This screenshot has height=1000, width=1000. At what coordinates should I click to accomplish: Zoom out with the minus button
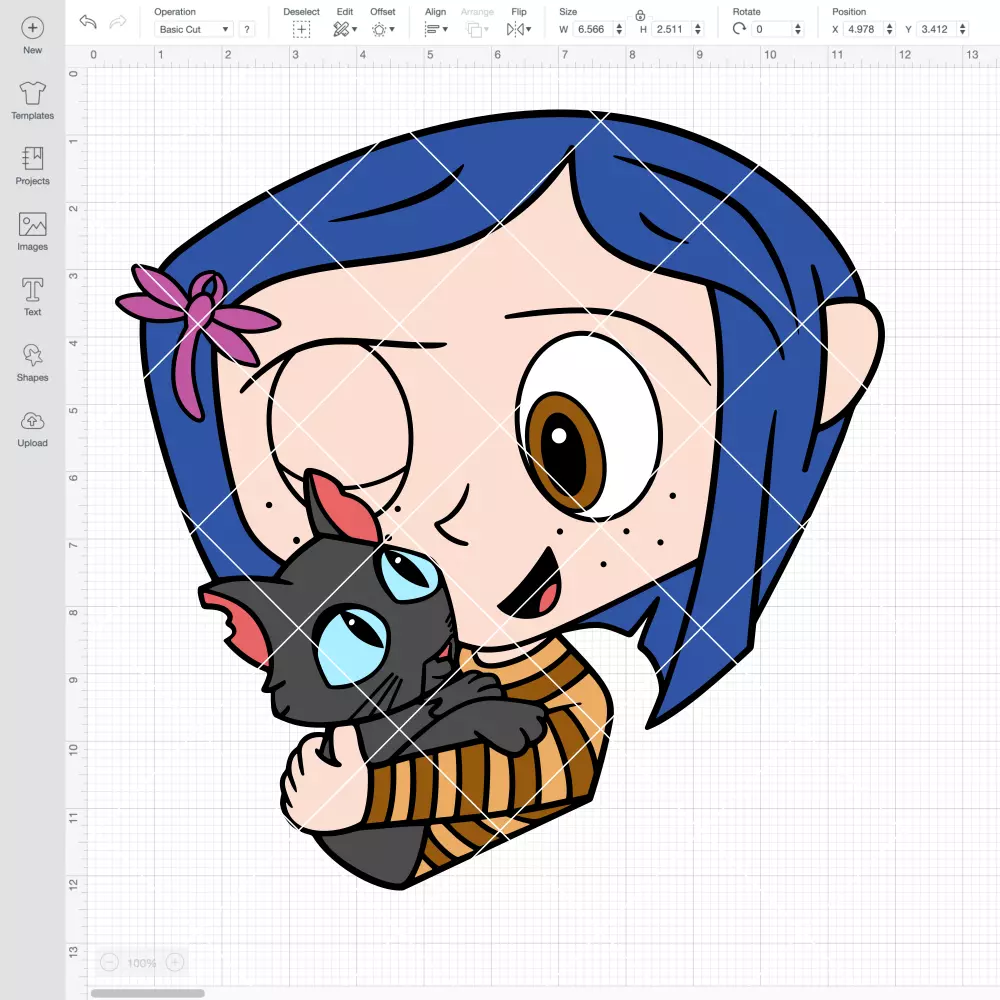coord(109,962)
